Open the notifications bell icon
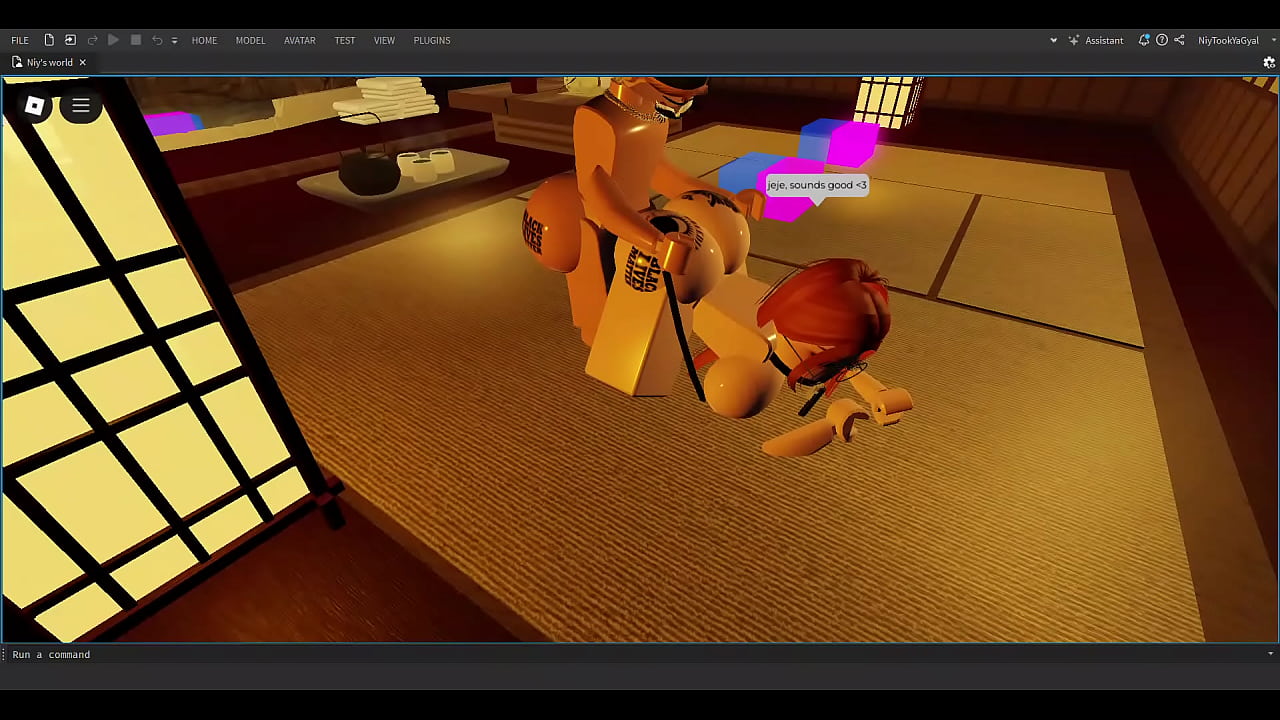This screenshot has height=720, width=1280. [1144, 40]
